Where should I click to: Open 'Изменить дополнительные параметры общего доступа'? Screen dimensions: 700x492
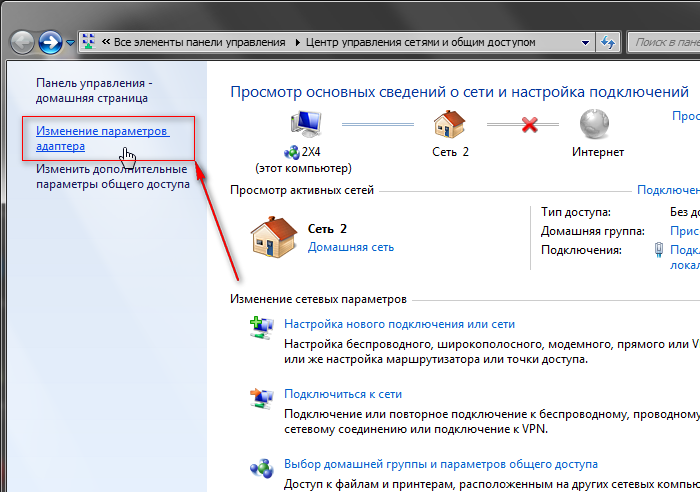(x=112, y=177)
